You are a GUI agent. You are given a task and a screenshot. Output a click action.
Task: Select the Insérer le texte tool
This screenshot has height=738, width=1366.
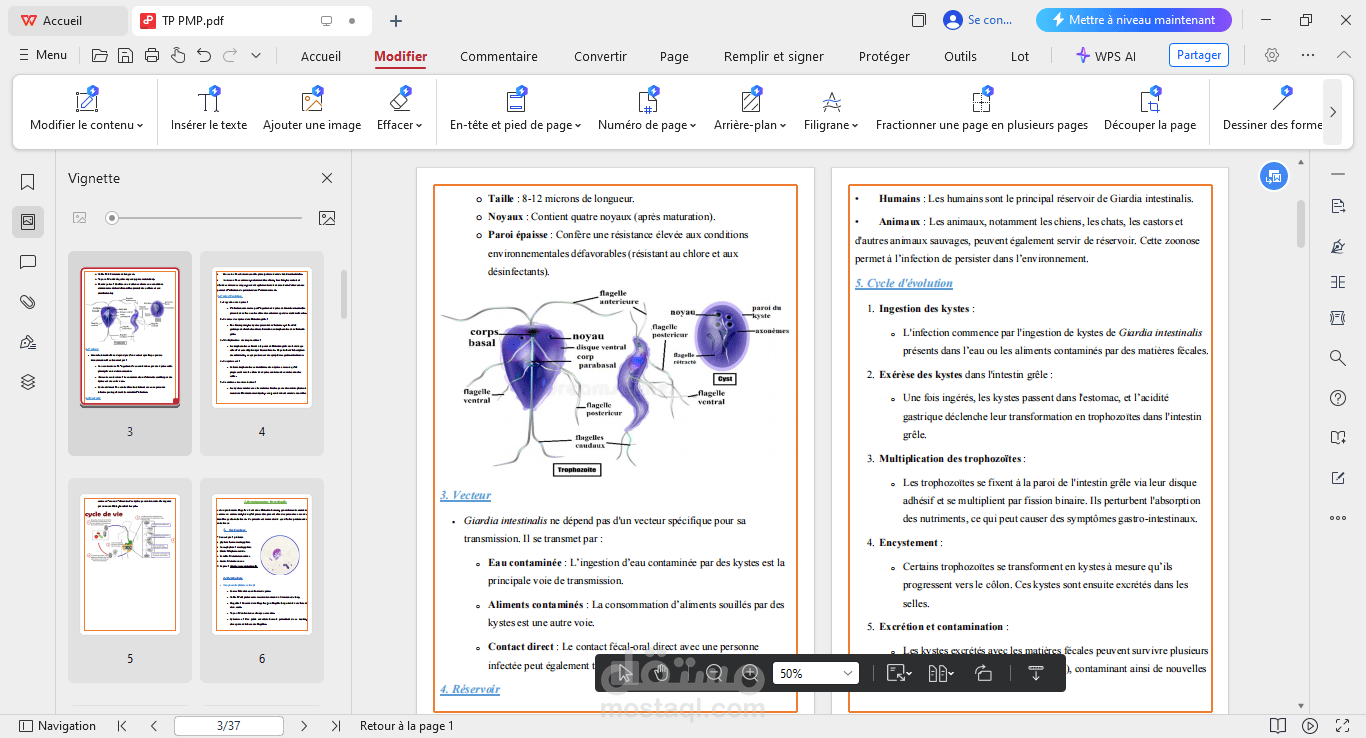point(209,110)
